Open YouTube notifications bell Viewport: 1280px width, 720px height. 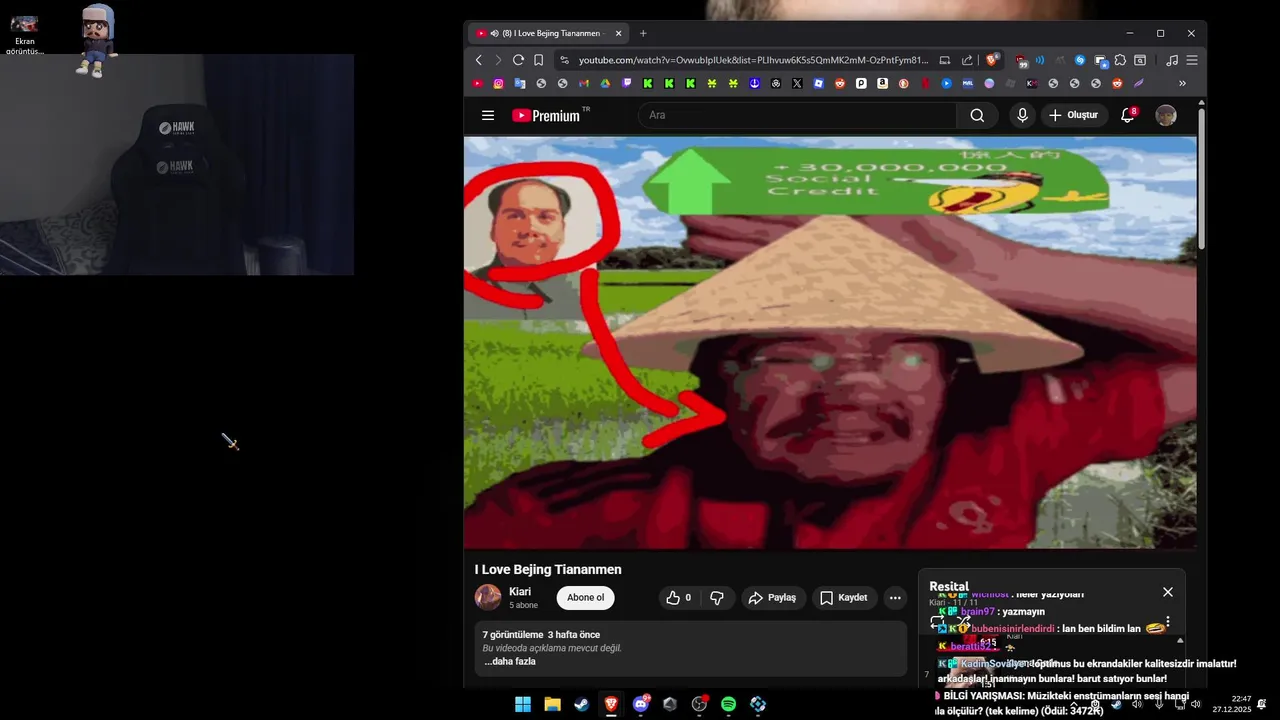1128,115
